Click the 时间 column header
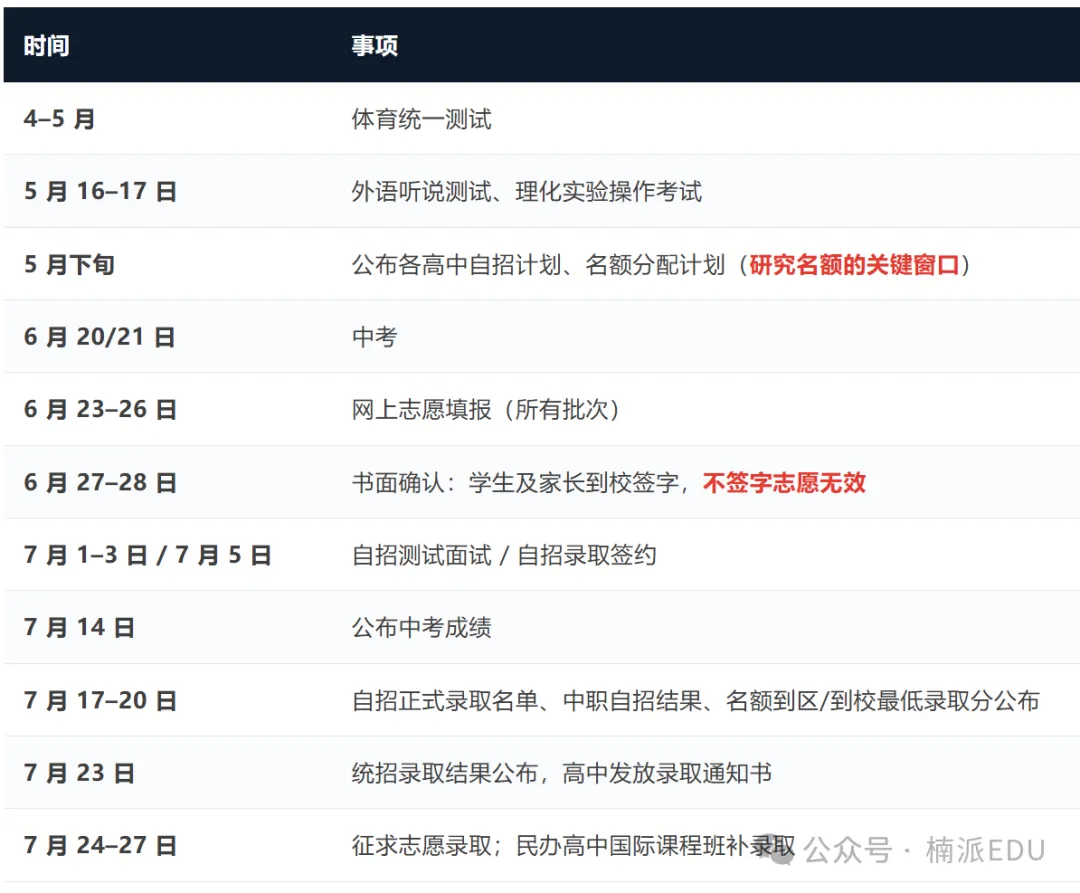Image resolution: width=1080 pixels, height=893 pixels. (x=46, y=45)
